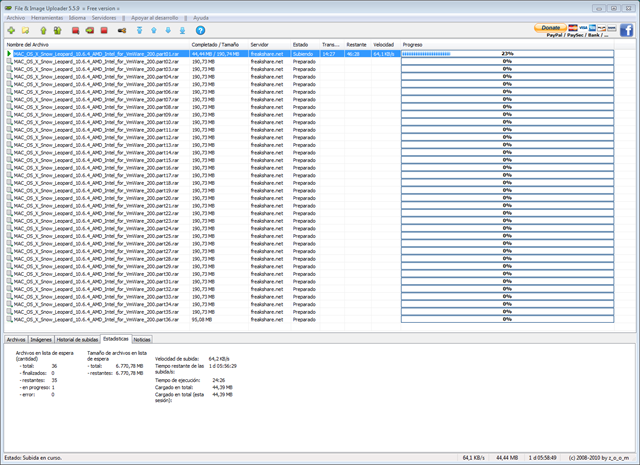Click the Subiendo status cell
Image resolution: width=640 pixels, height=465 pixels.
[303, 53]
